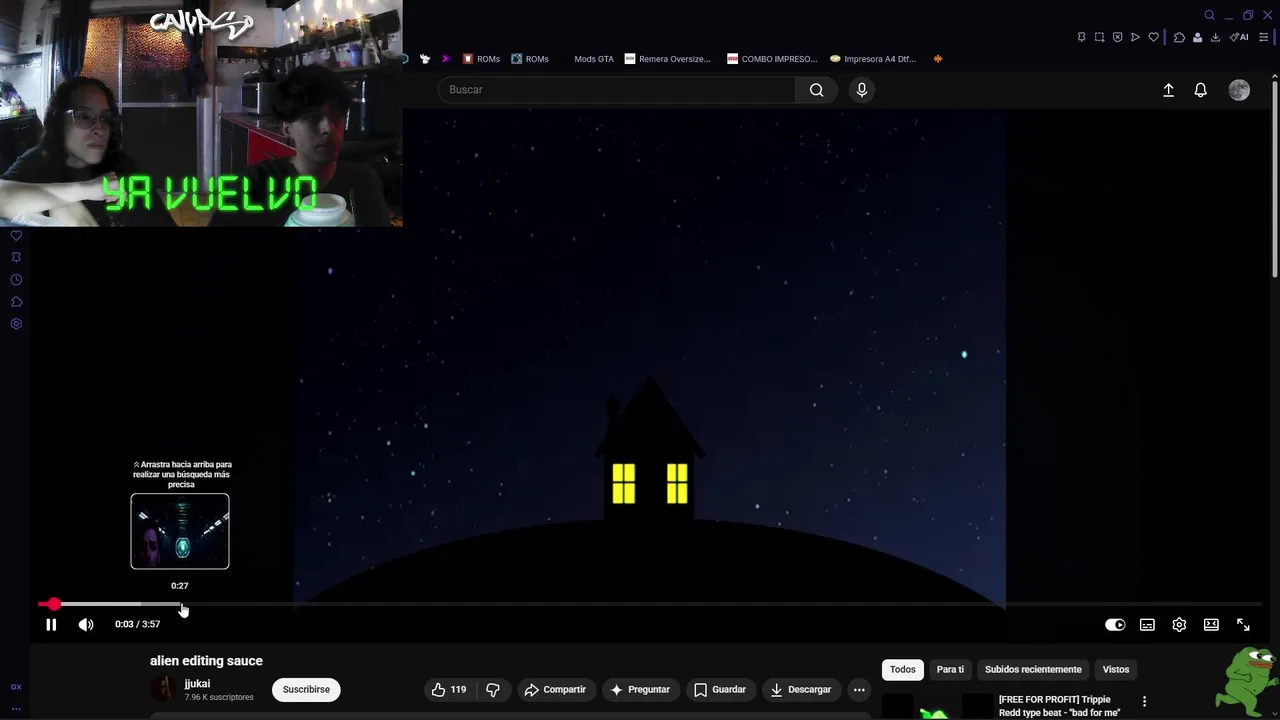Click the Buscar search field
This screenshot has width=1280, height=720.
point(616,90)
